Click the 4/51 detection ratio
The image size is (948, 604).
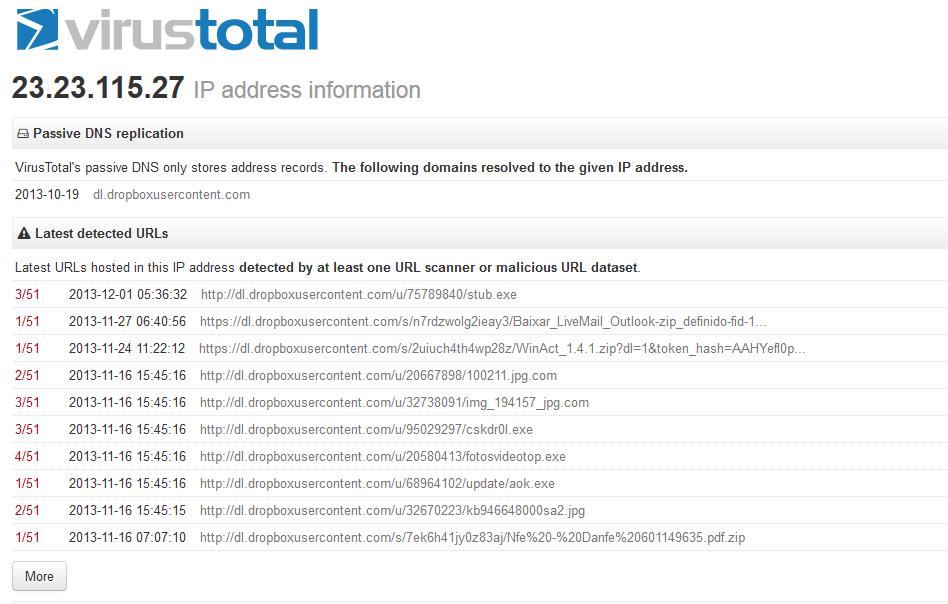click(x=27, y=457)
